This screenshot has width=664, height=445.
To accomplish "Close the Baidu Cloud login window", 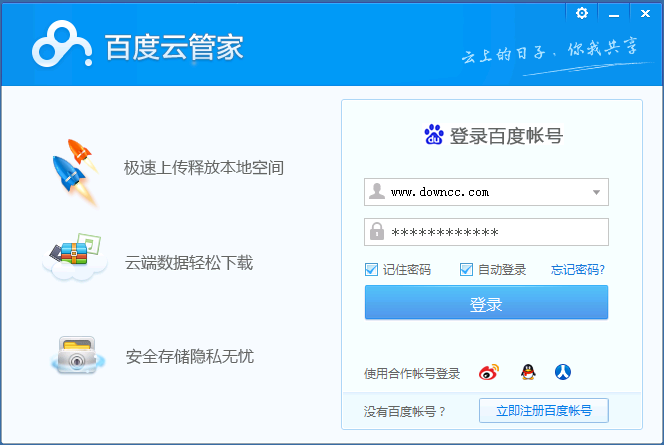I will pyautogui.click(x=644, y=12).
